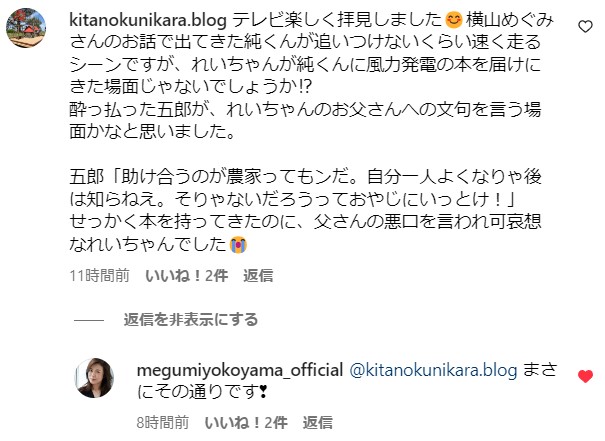Click the 11時間前 timestamp
Viewport: 605px width, 441px height.
pyautogui.click(x=100, y=276)
